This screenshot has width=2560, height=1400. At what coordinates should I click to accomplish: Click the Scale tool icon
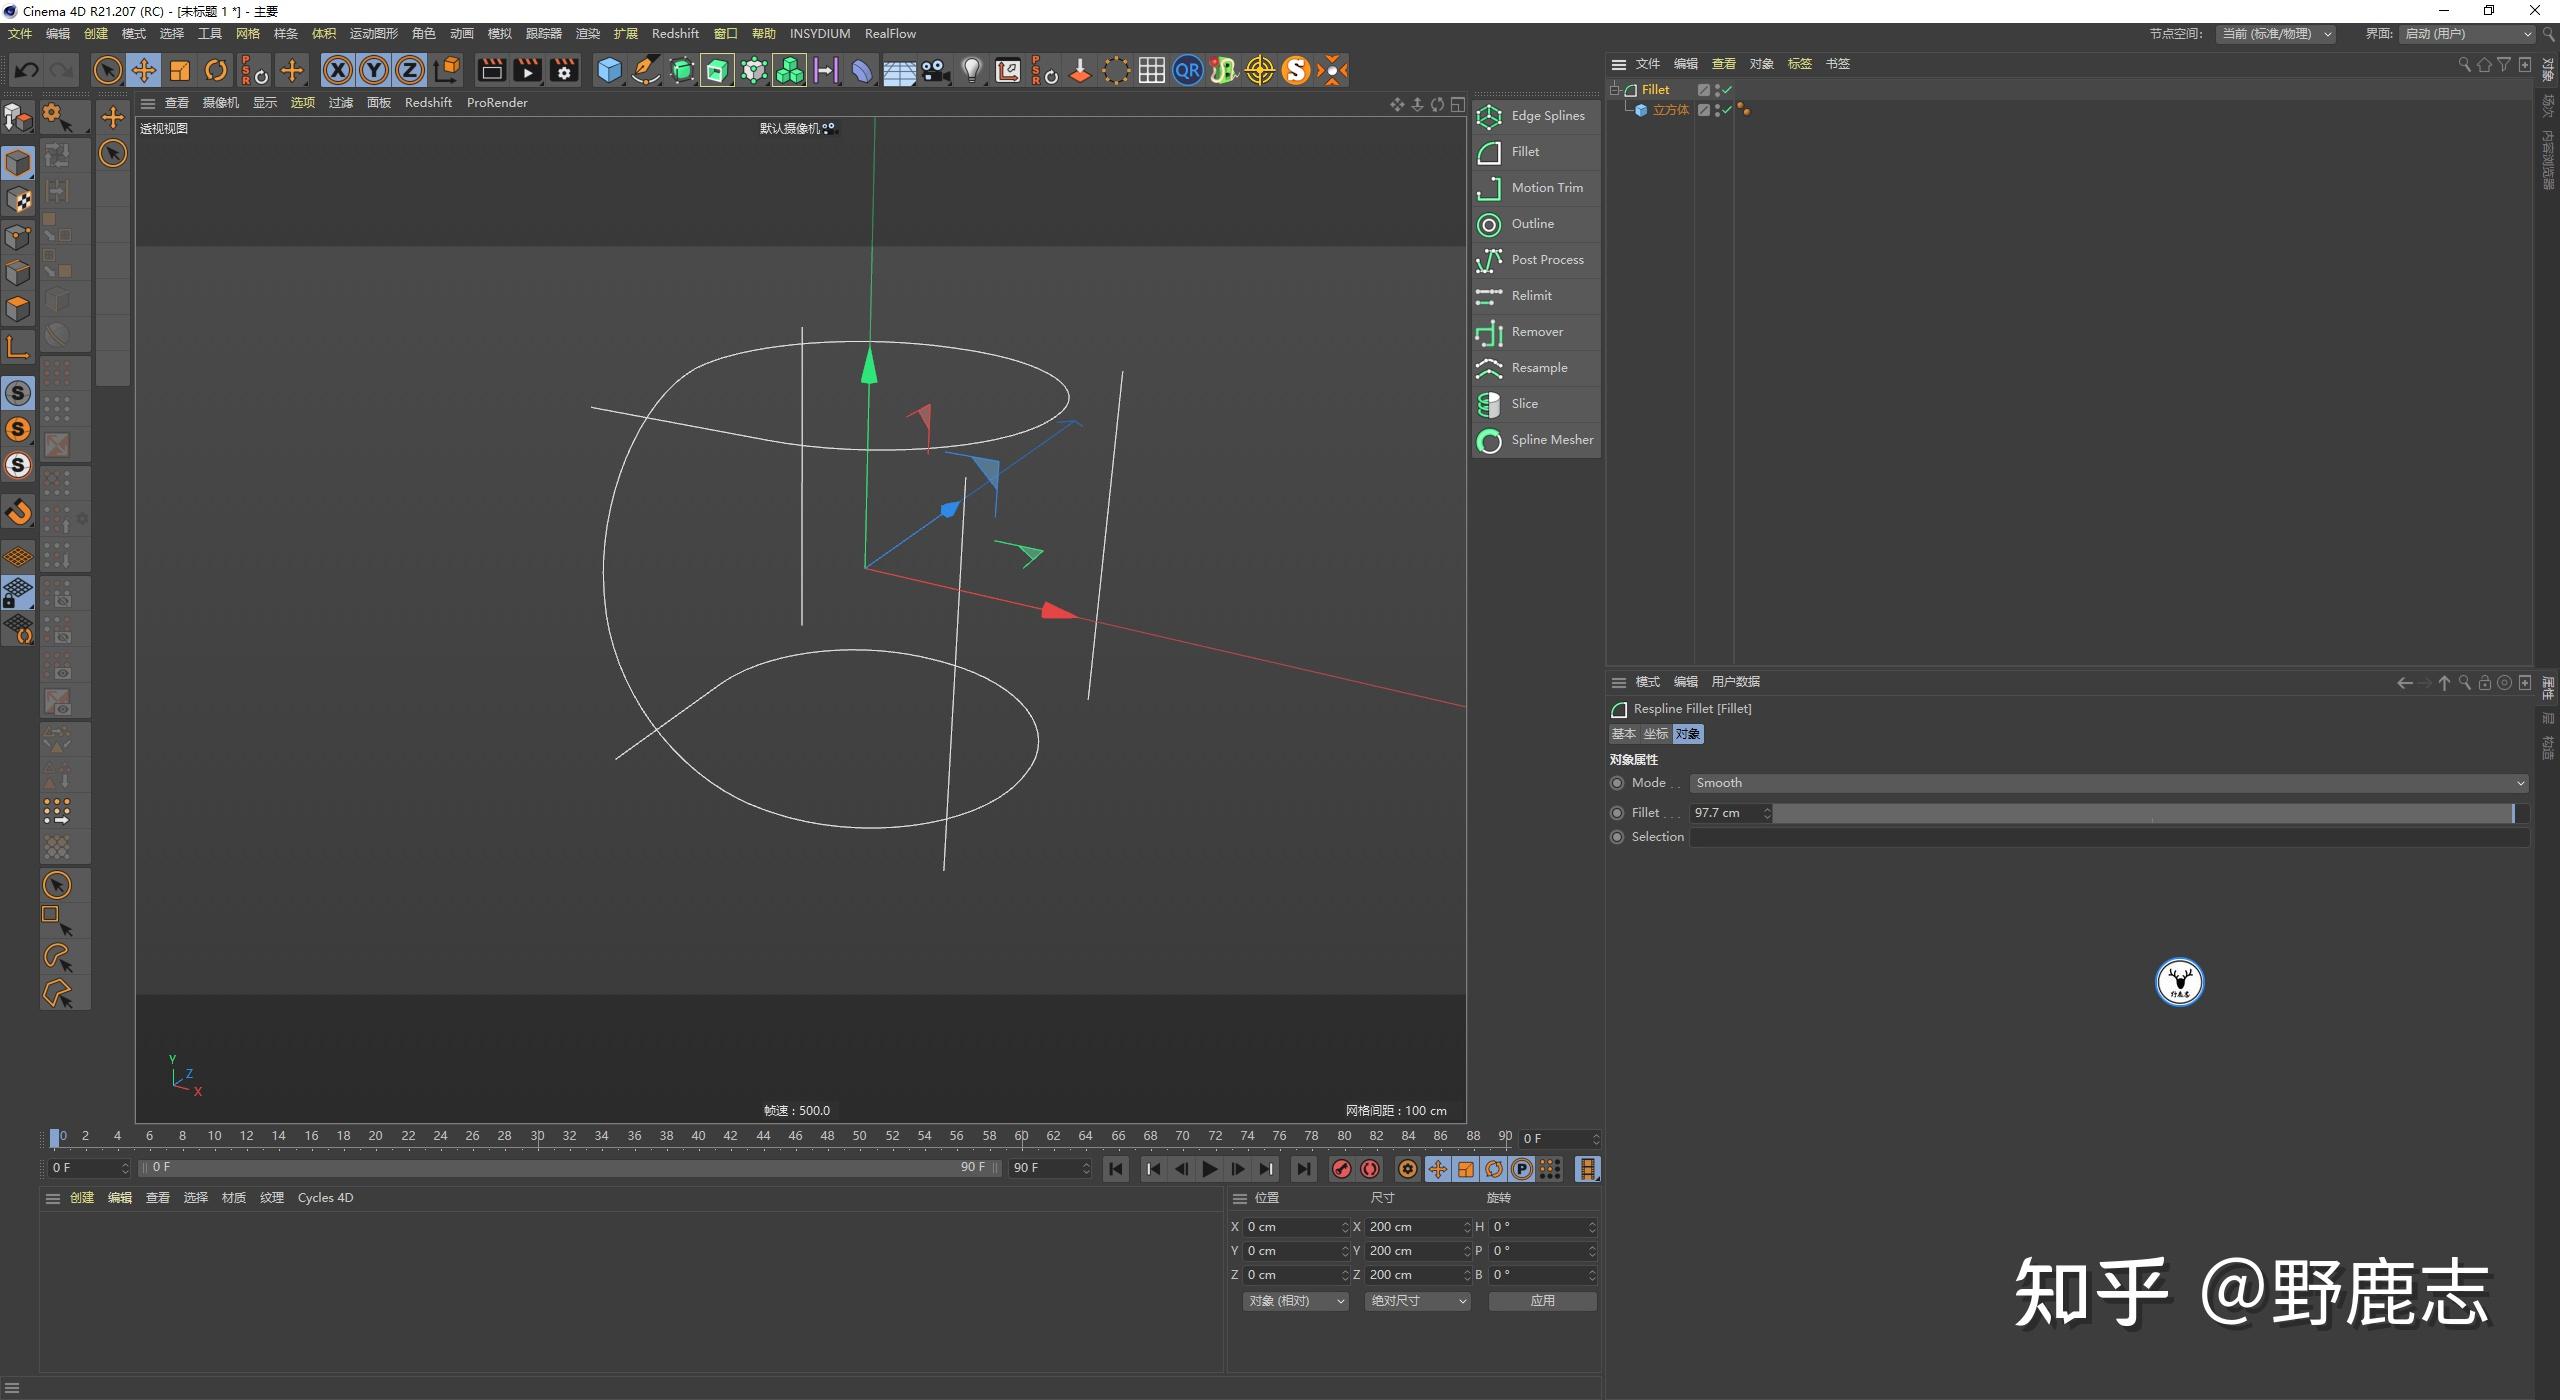point(180,70)
